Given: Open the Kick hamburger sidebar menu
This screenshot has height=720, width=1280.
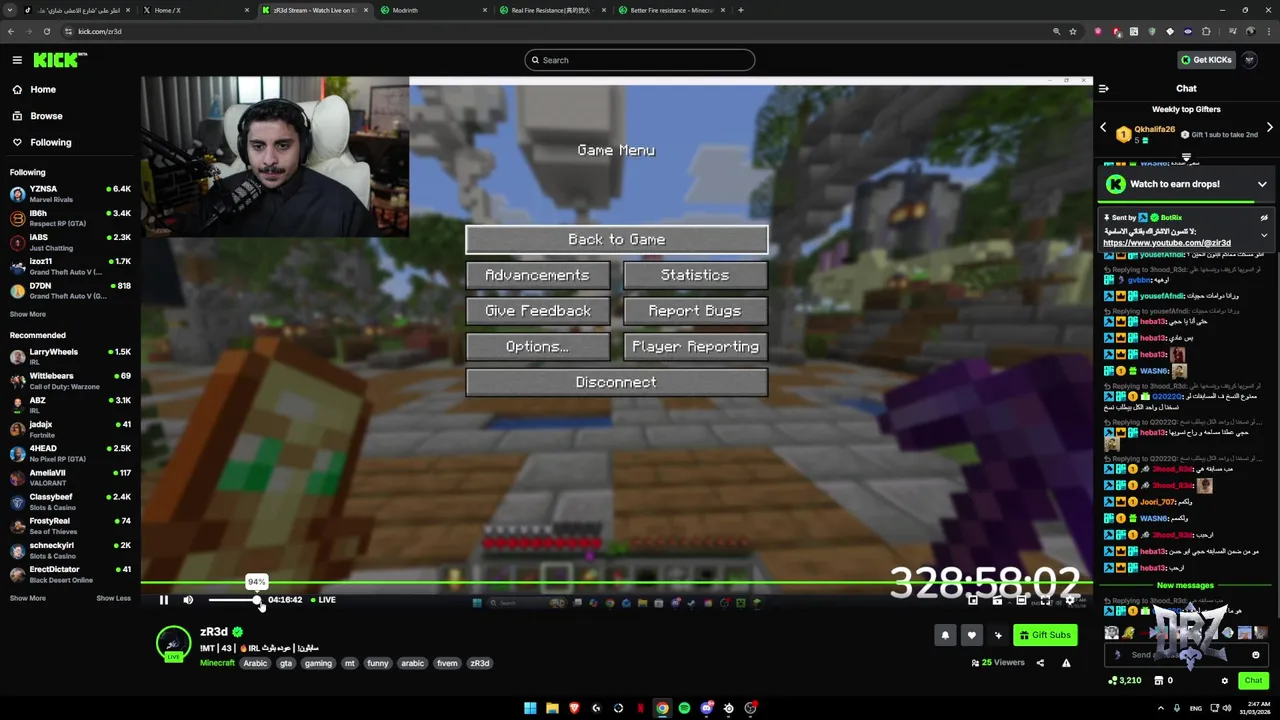Looking at the screenshot, I should (x=17, y=60).
